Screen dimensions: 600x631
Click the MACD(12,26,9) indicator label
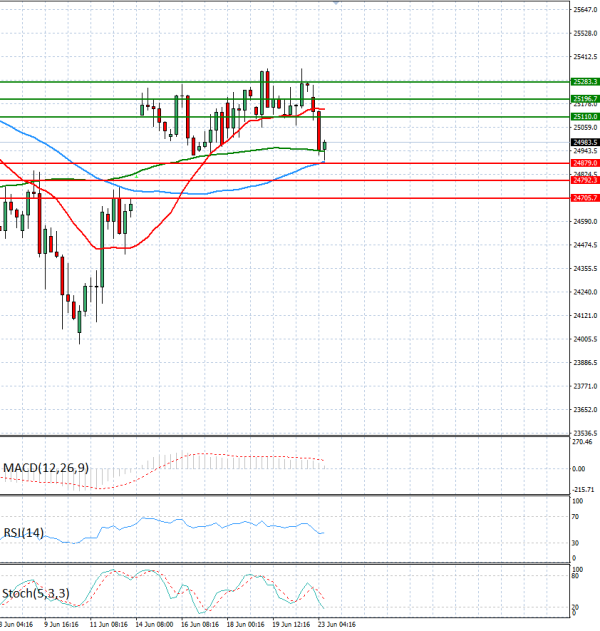coord(46,468)
